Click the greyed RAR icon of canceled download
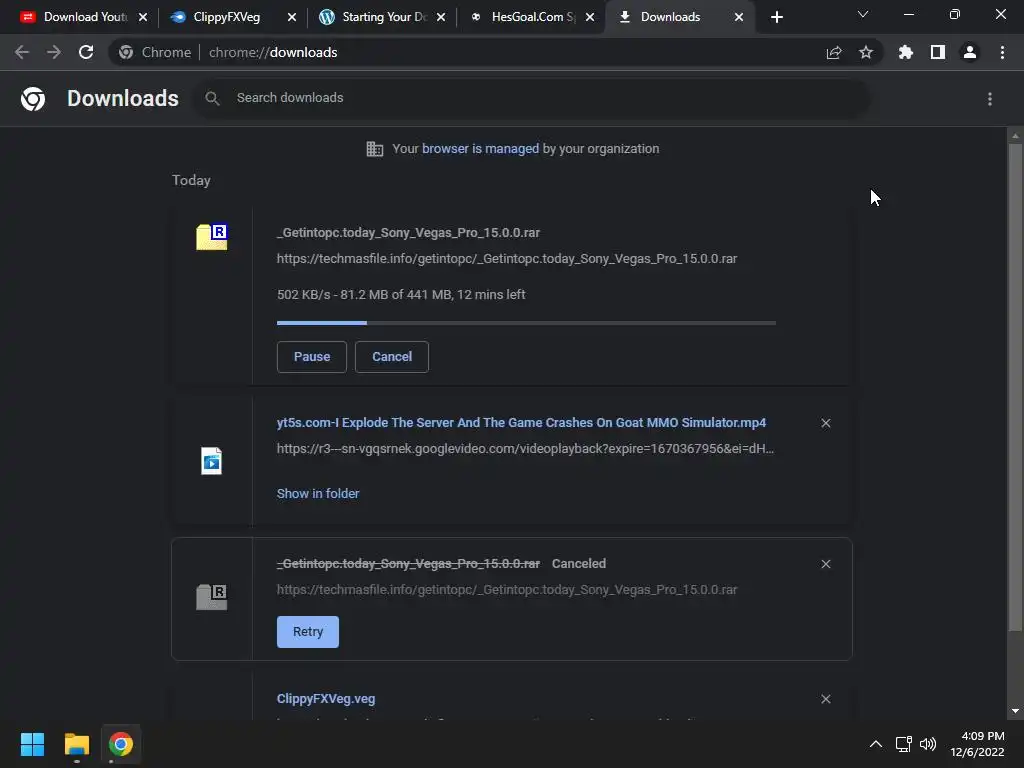 [212, 597]
